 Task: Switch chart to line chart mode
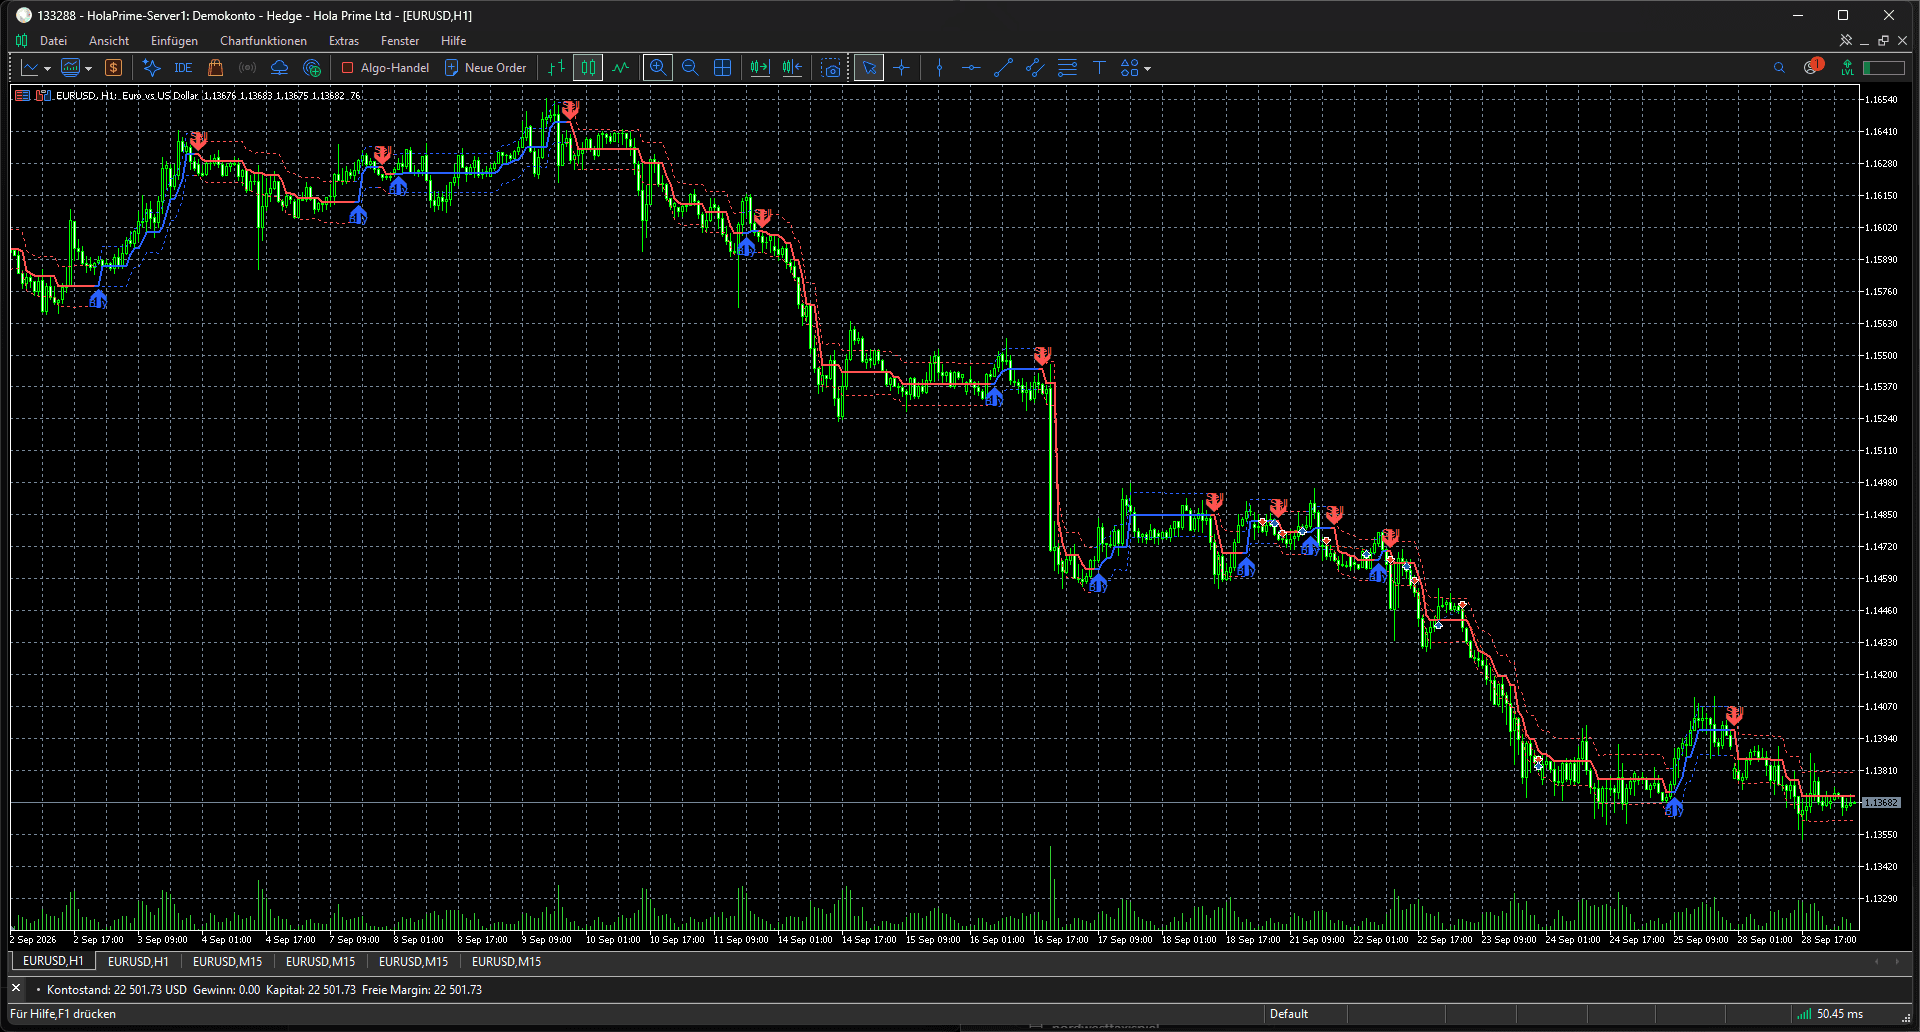(621, 68)
